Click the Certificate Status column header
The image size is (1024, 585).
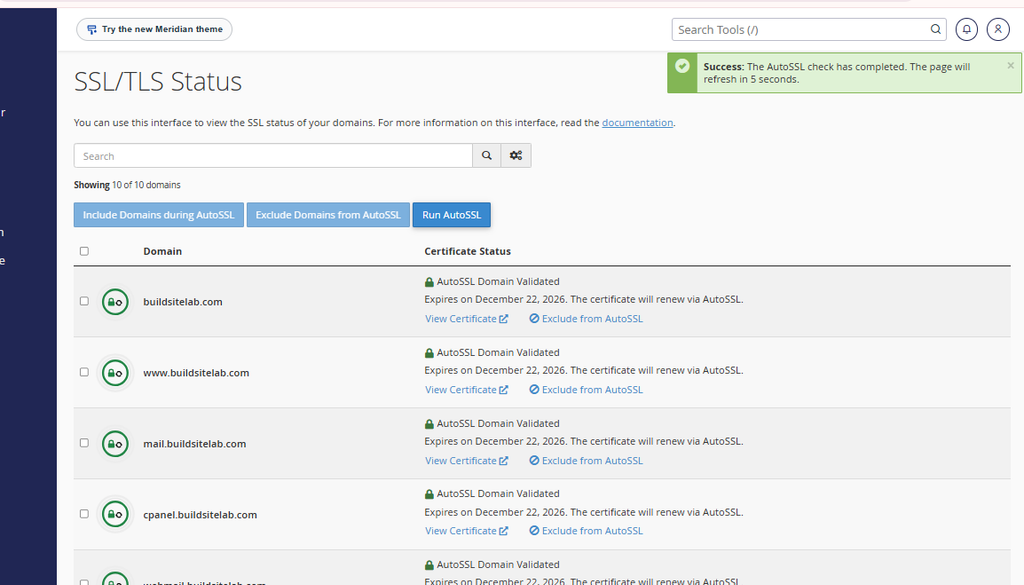tap(468, 251)
